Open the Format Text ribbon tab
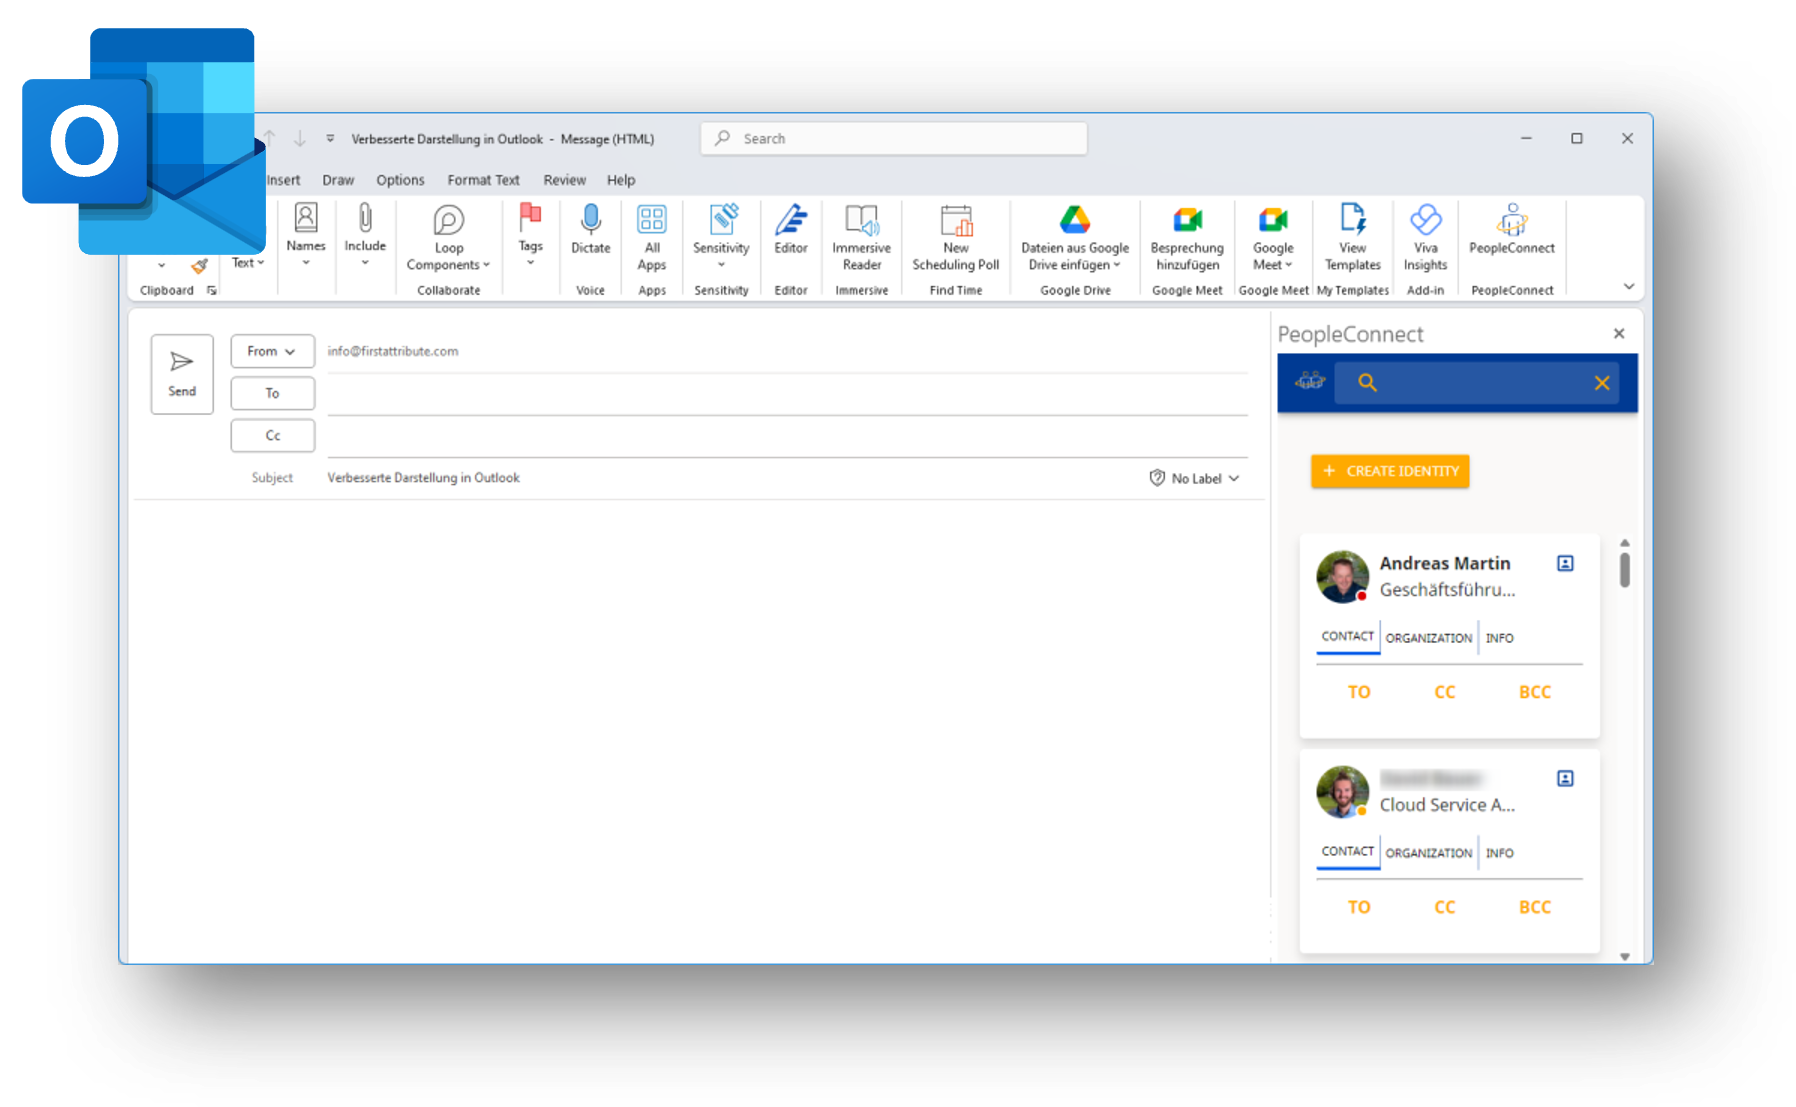Image resolution: width=1796 pixels, height=1107 pixels. [483, 180]
